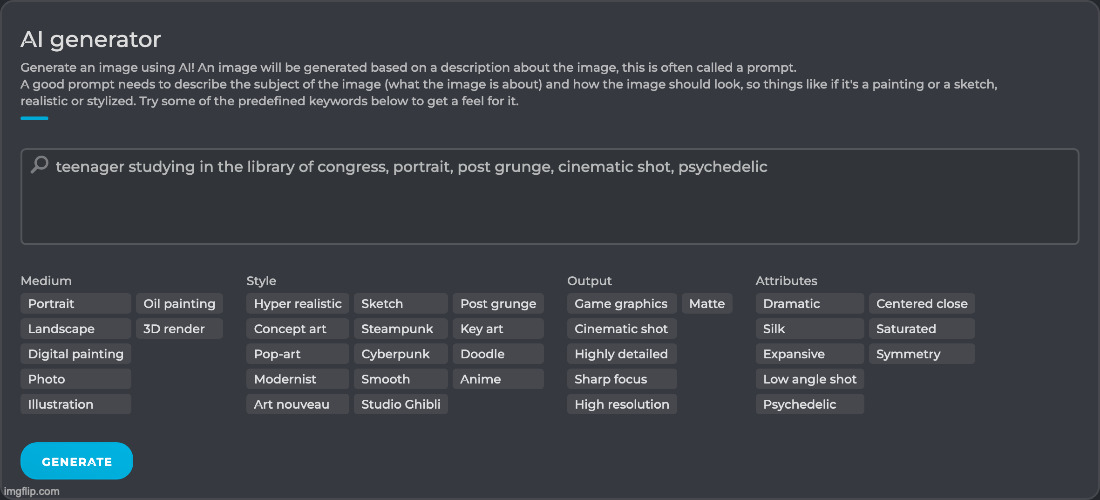Choose the Studio Ghibli style

[400, 404]
